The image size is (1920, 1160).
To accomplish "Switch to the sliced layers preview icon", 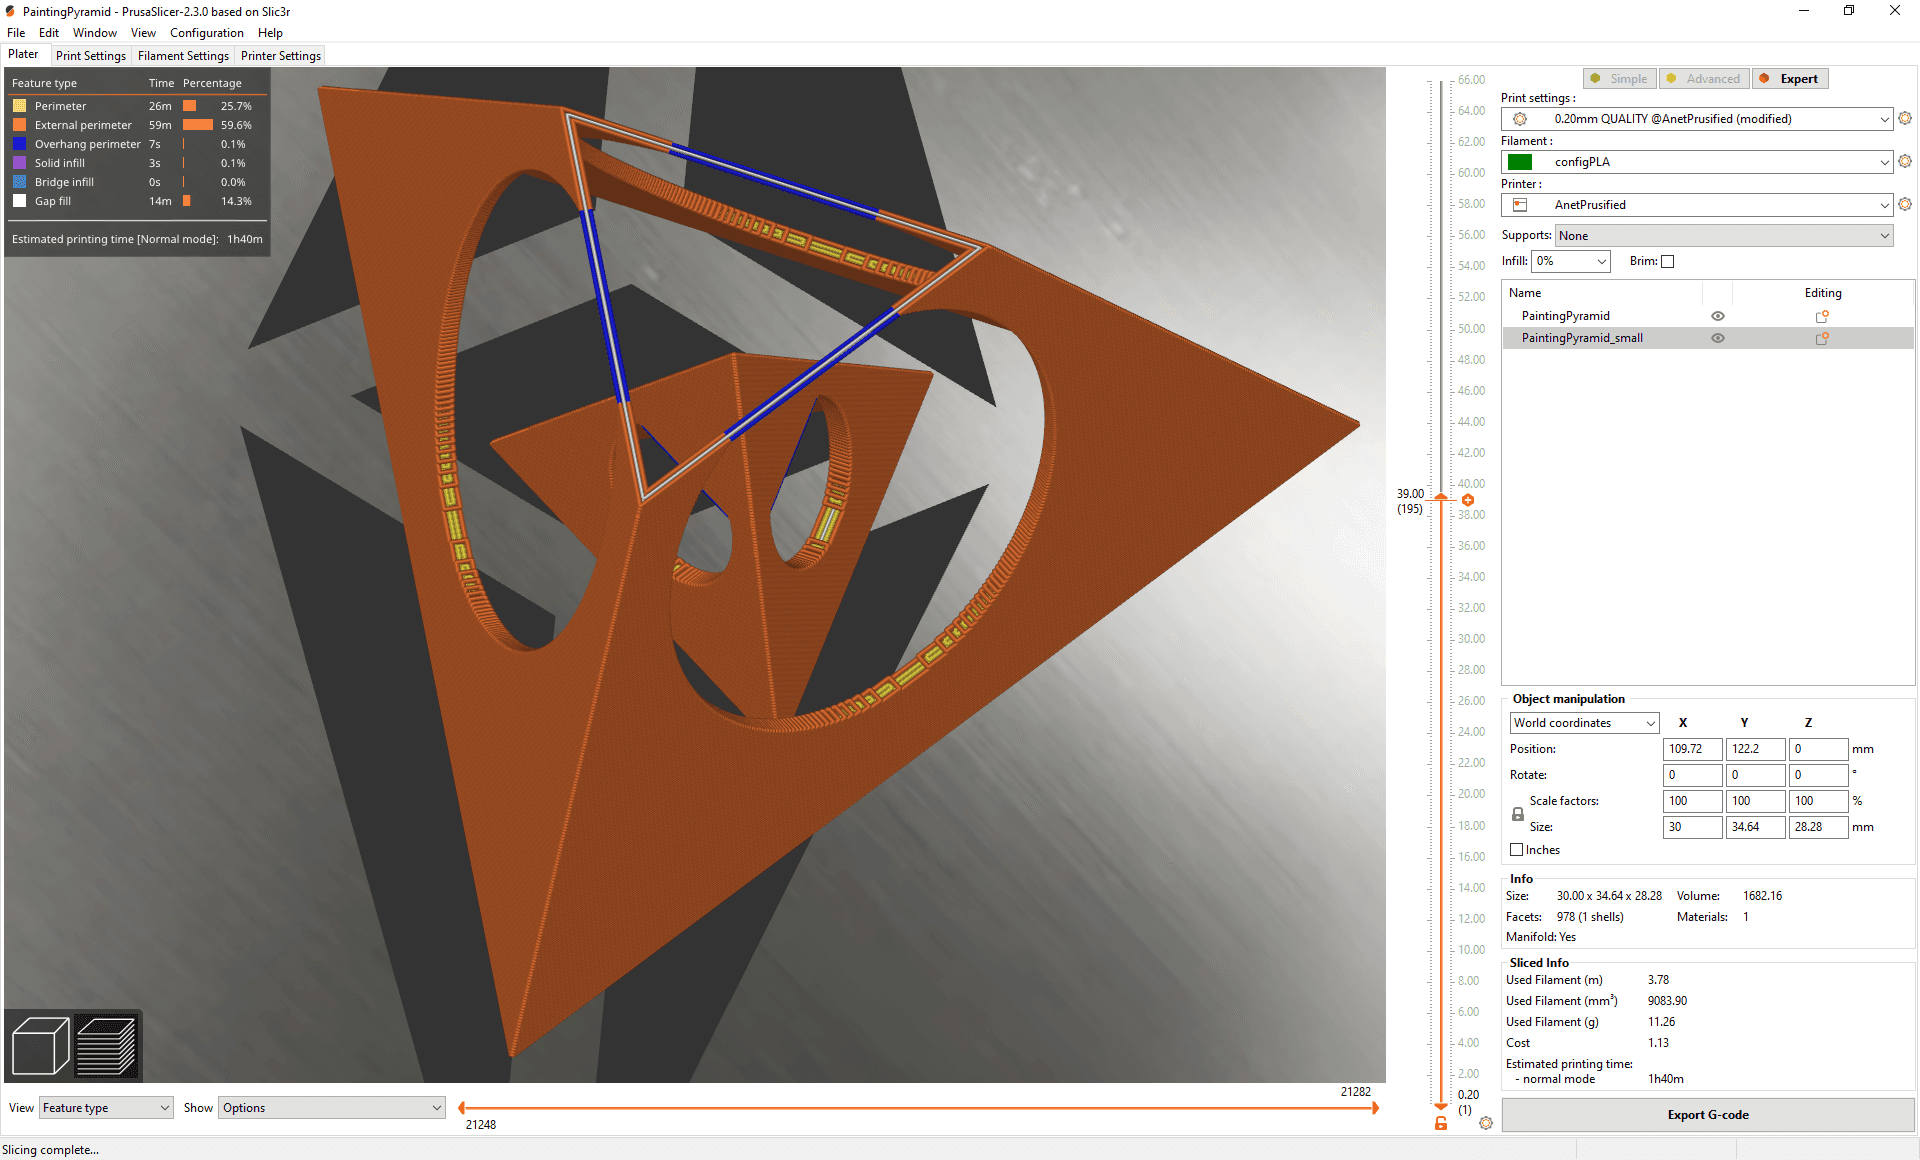I will coord(106,1046).
